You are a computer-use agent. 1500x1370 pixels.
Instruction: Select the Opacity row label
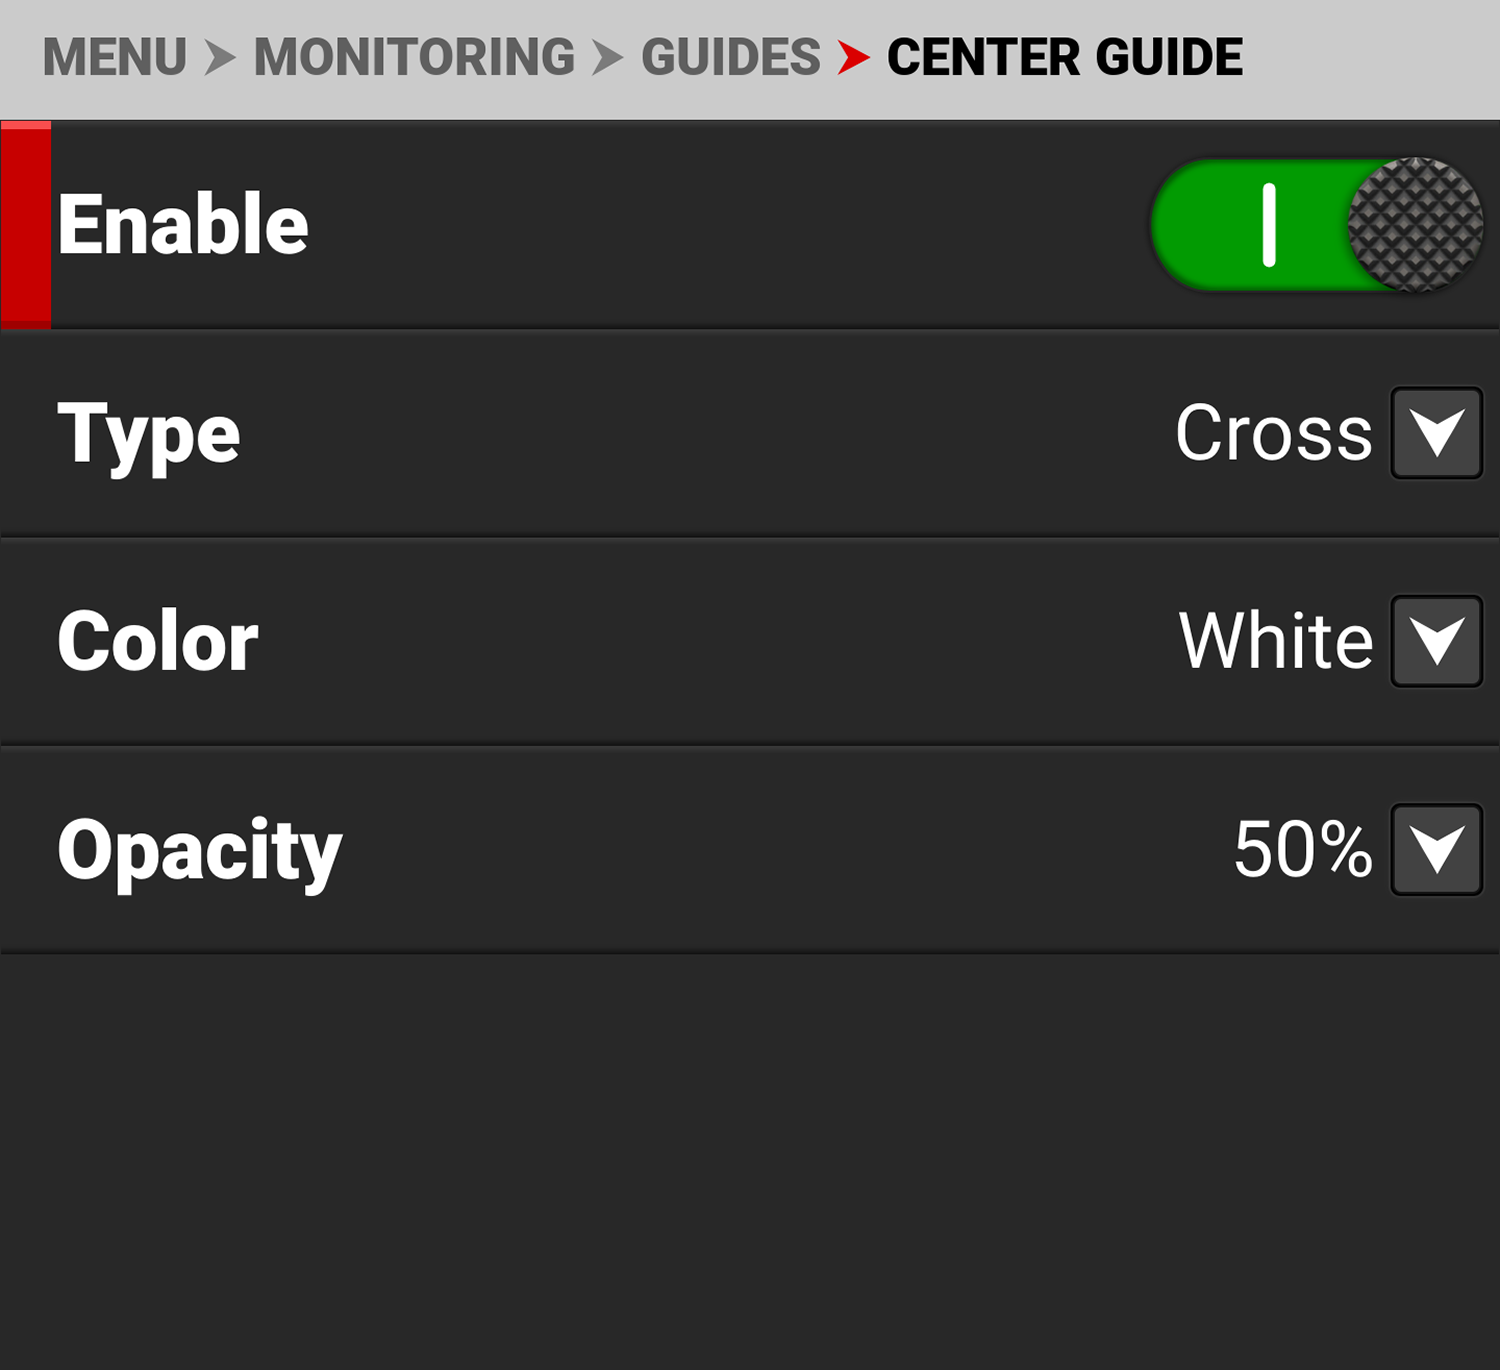200,851
